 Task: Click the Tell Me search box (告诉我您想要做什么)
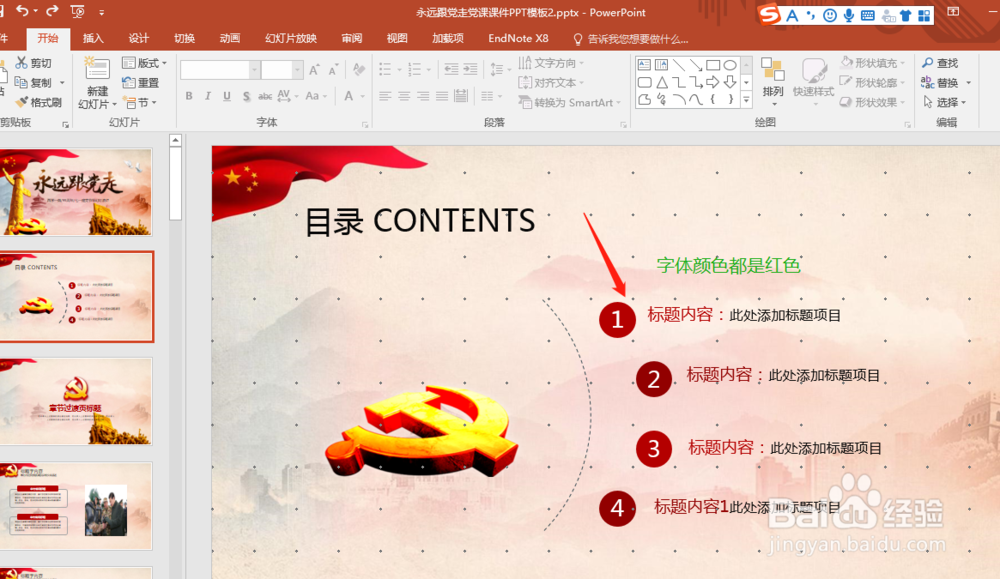pos(631,39)
